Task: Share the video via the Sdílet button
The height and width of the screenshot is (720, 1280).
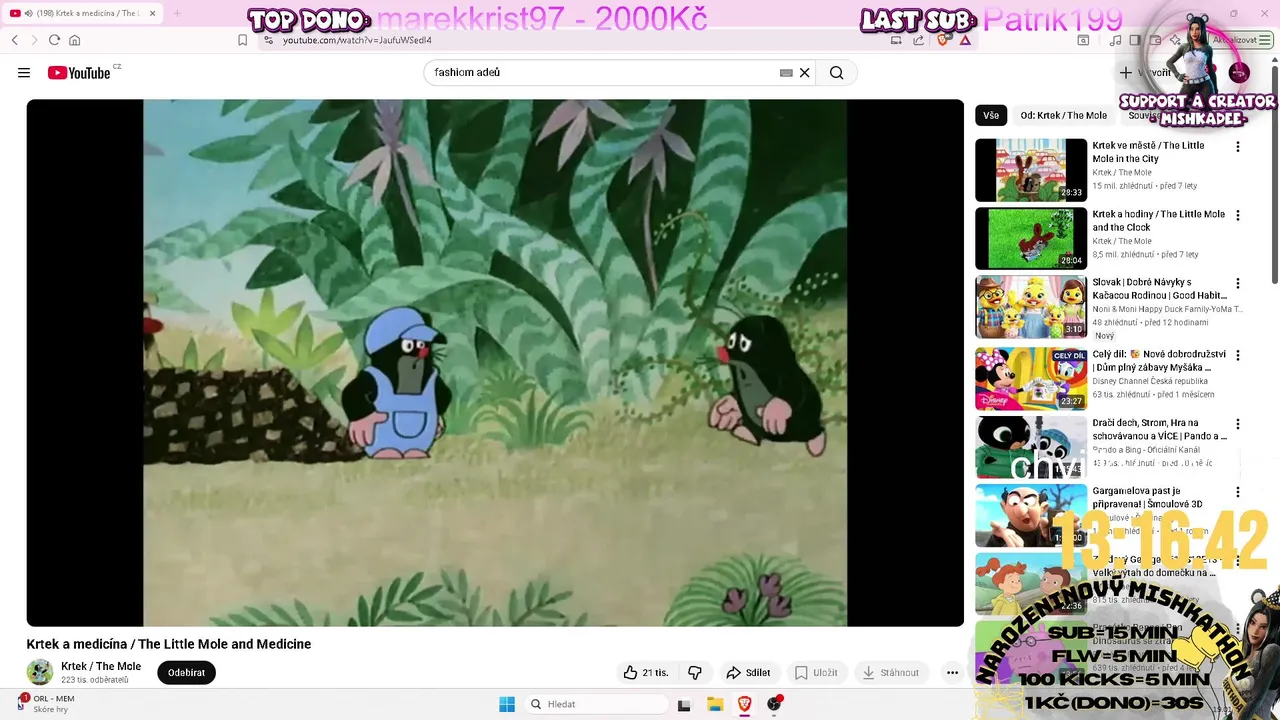Action: click(x=748, y=673)
